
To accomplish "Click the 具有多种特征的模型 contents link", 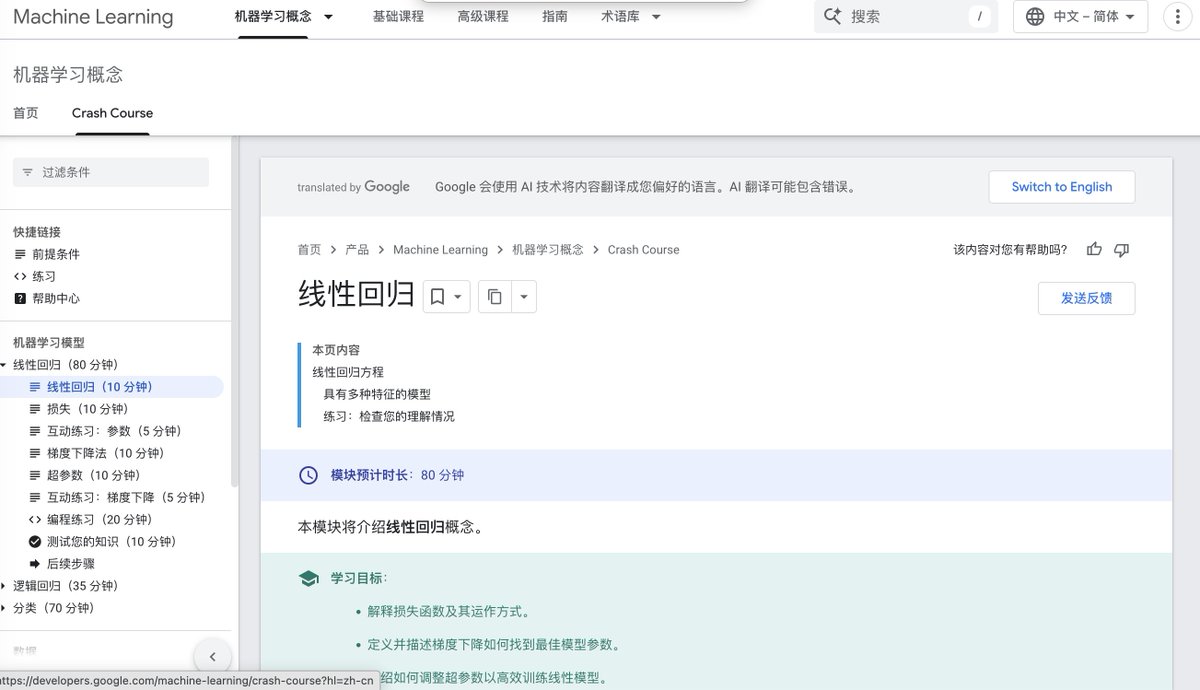I will click(377, 394).
